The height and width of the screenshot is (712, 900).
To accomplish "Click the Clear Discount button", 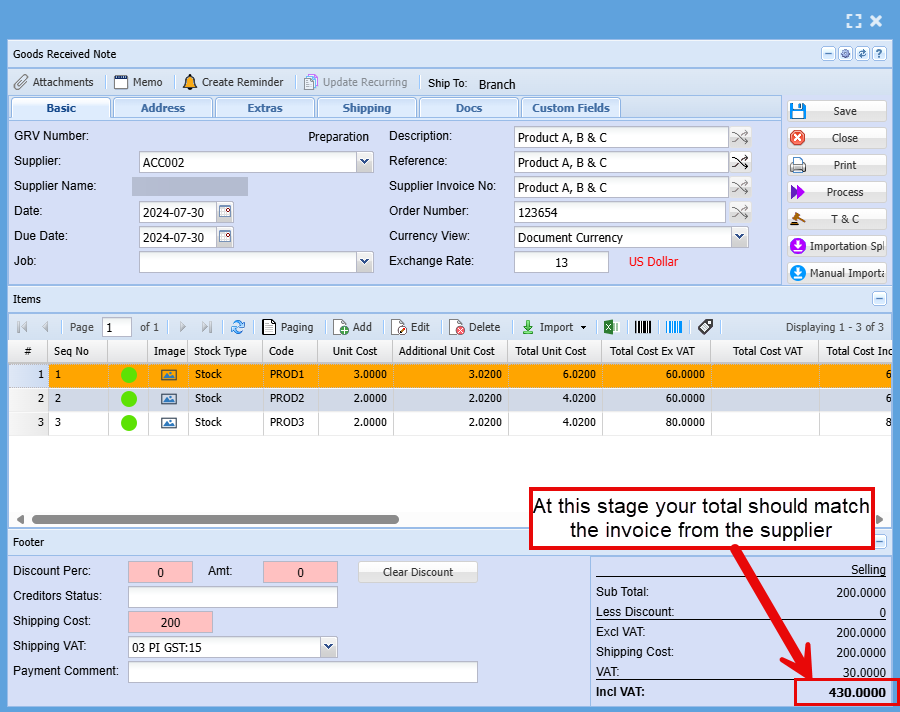I will tap(418, 572).
